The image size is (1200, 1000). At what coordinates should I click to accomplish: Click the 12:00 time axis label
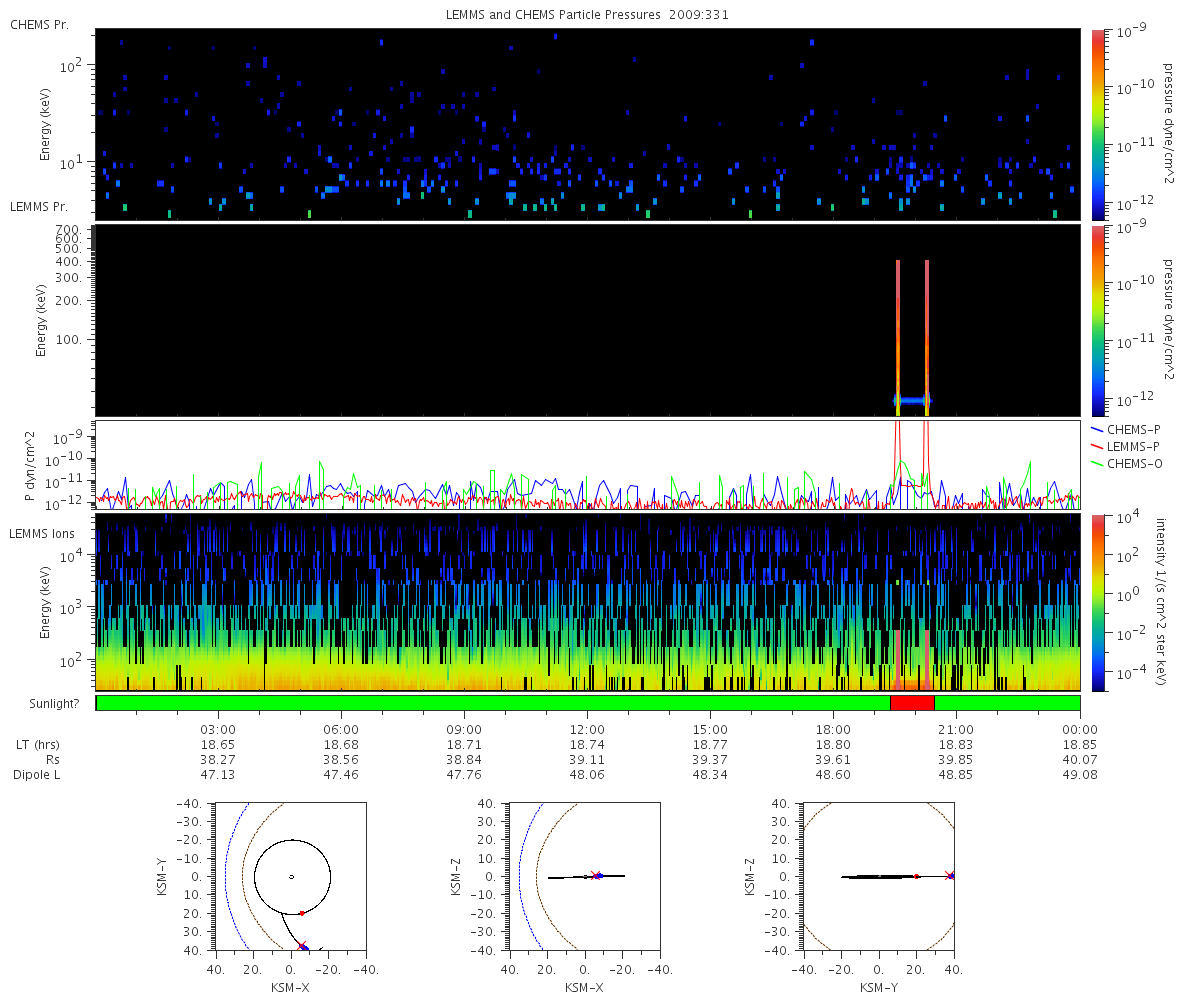(587, 730)
